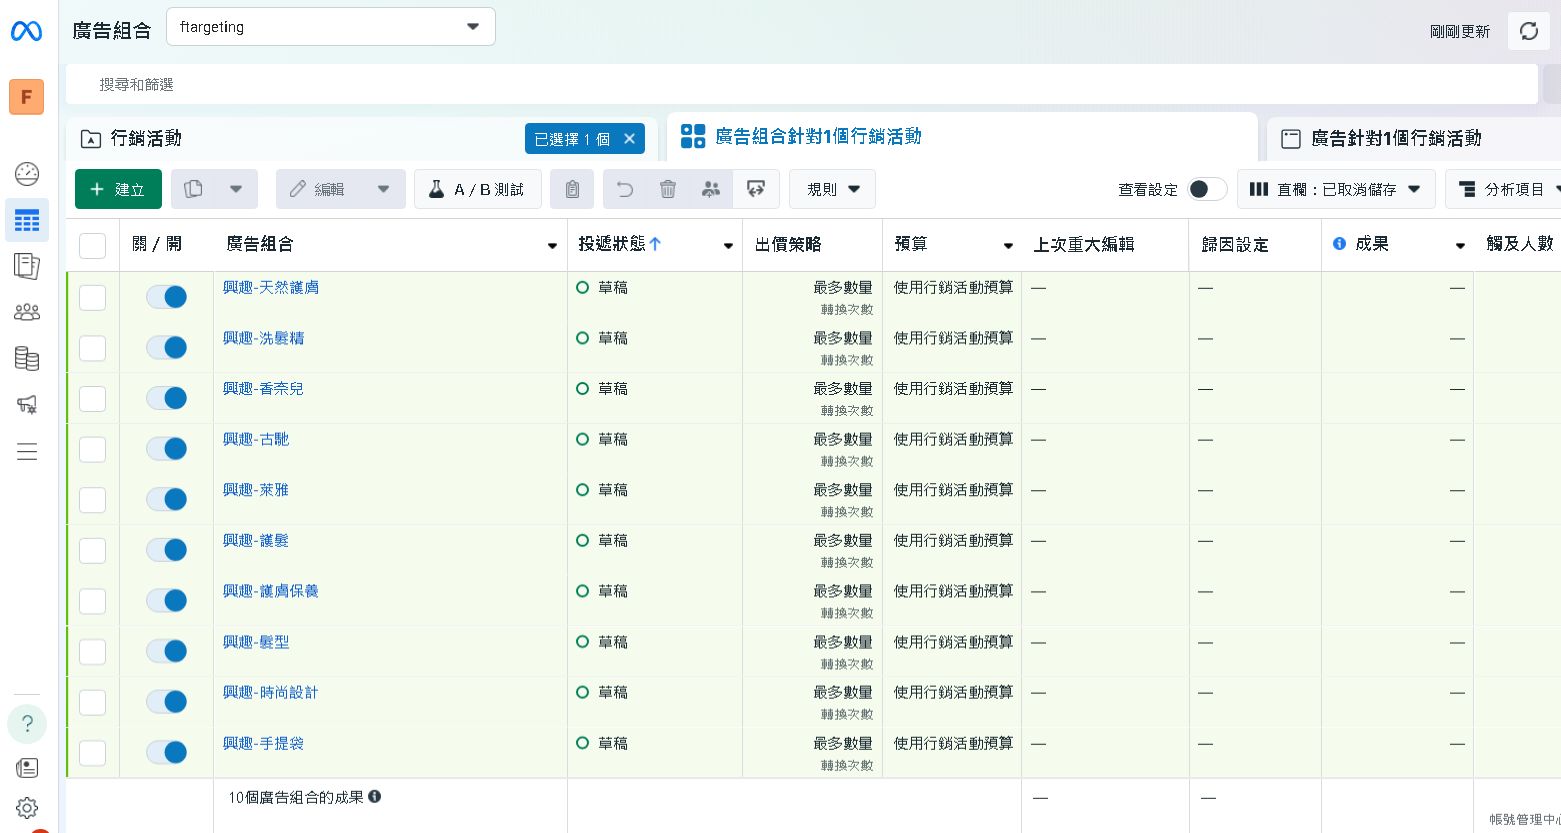Click the export share toolbar icon
1561x833 pixels.
tap(756, 189)
